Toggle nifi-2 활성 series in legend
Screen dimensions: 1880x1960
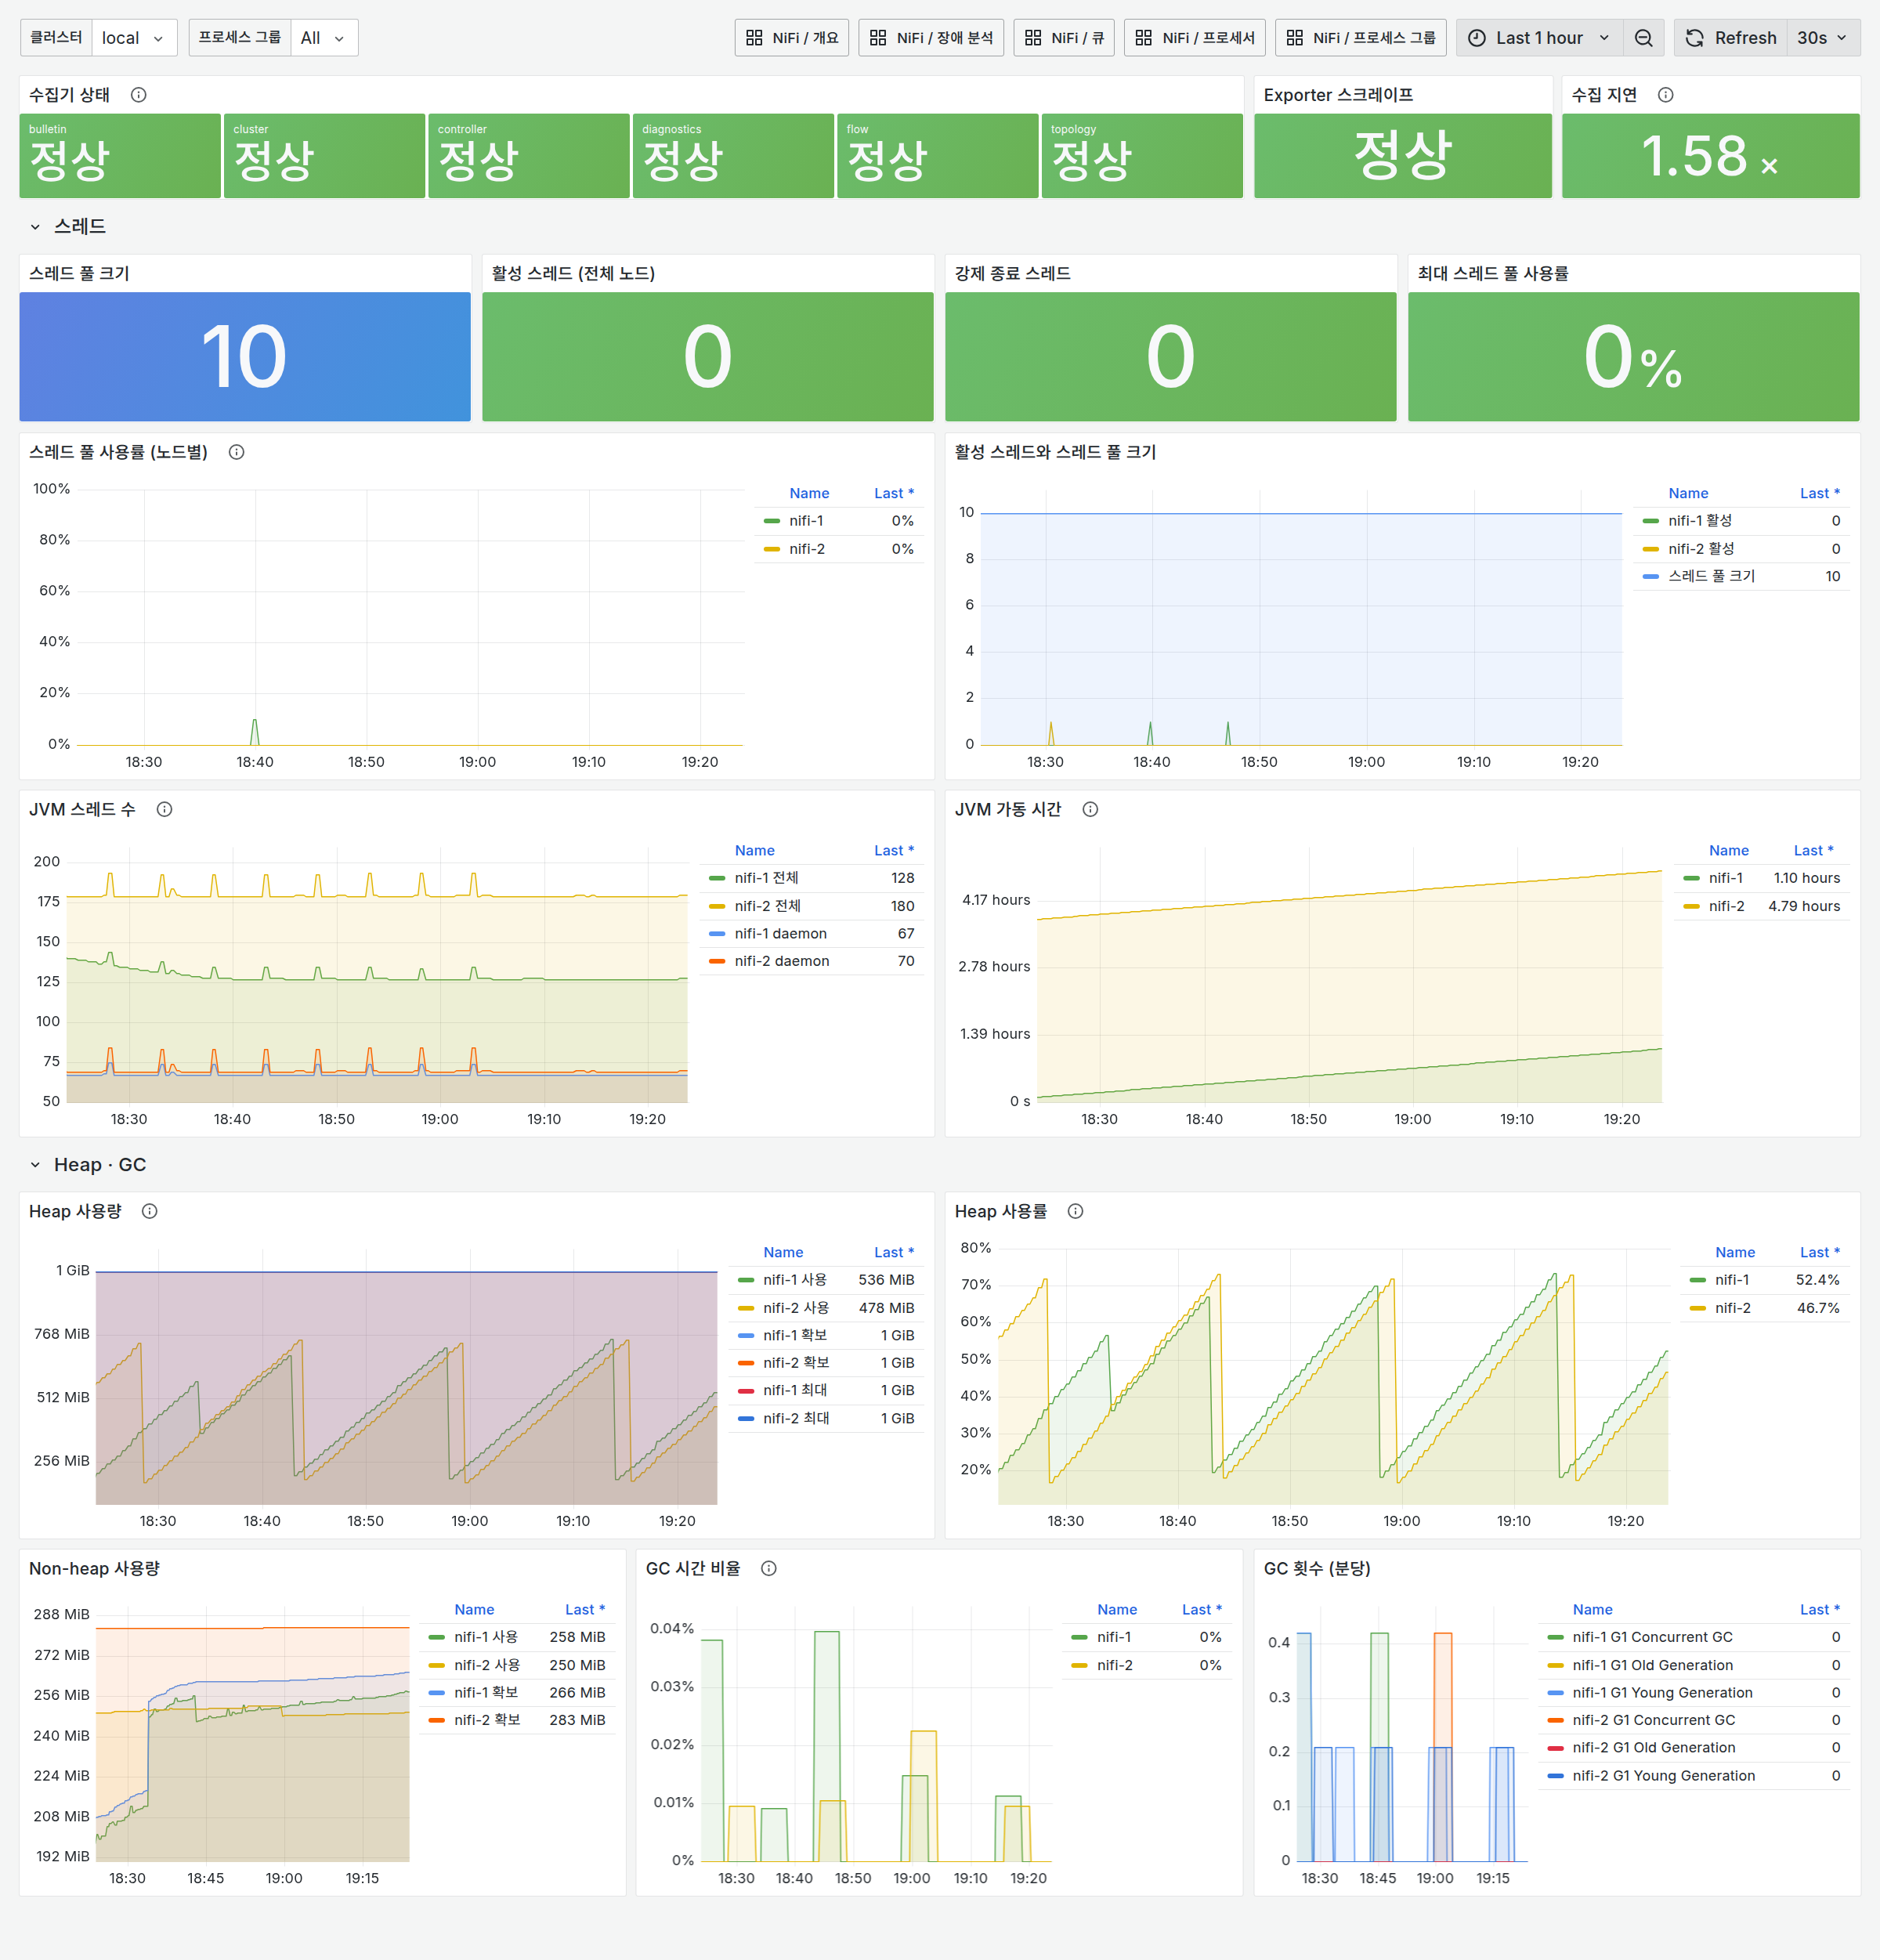coord(1701,549)
